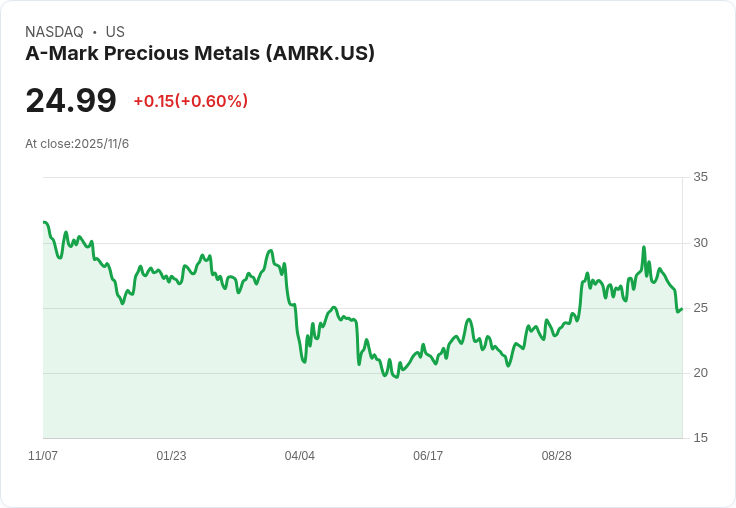The height and width of the screenshot is (508, 736).
Task: Click the +0.15(+0.60%) change value
Action: click(191, 101)
